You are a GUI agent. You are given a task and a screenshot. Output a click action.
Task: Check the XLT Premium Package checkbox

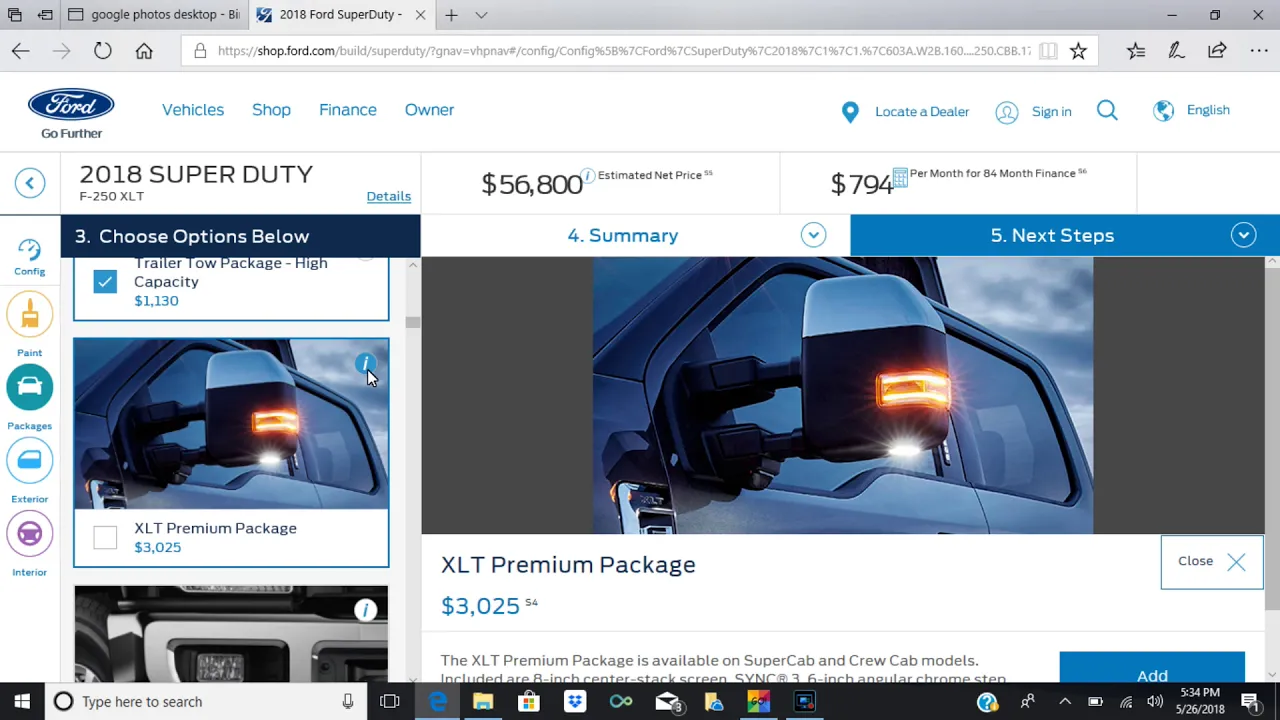coord(105,537)
